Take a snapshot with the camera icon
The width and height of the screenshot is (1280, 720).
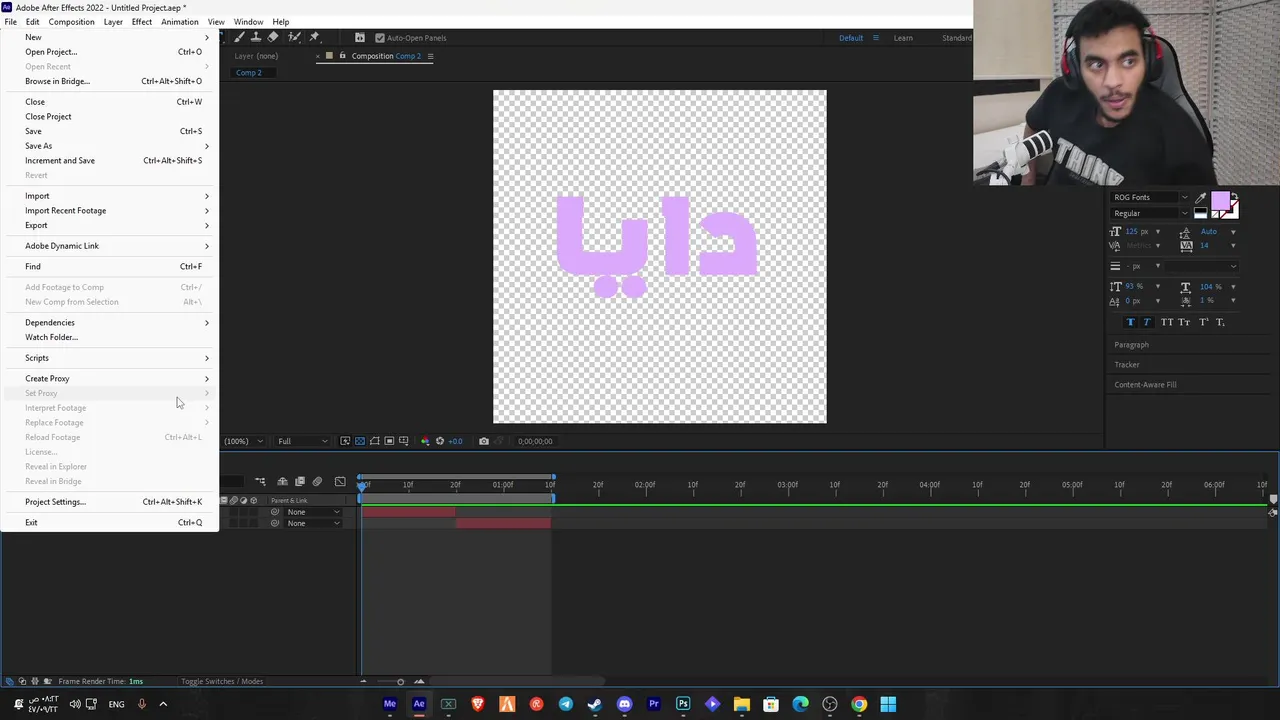tap(484, 441)
